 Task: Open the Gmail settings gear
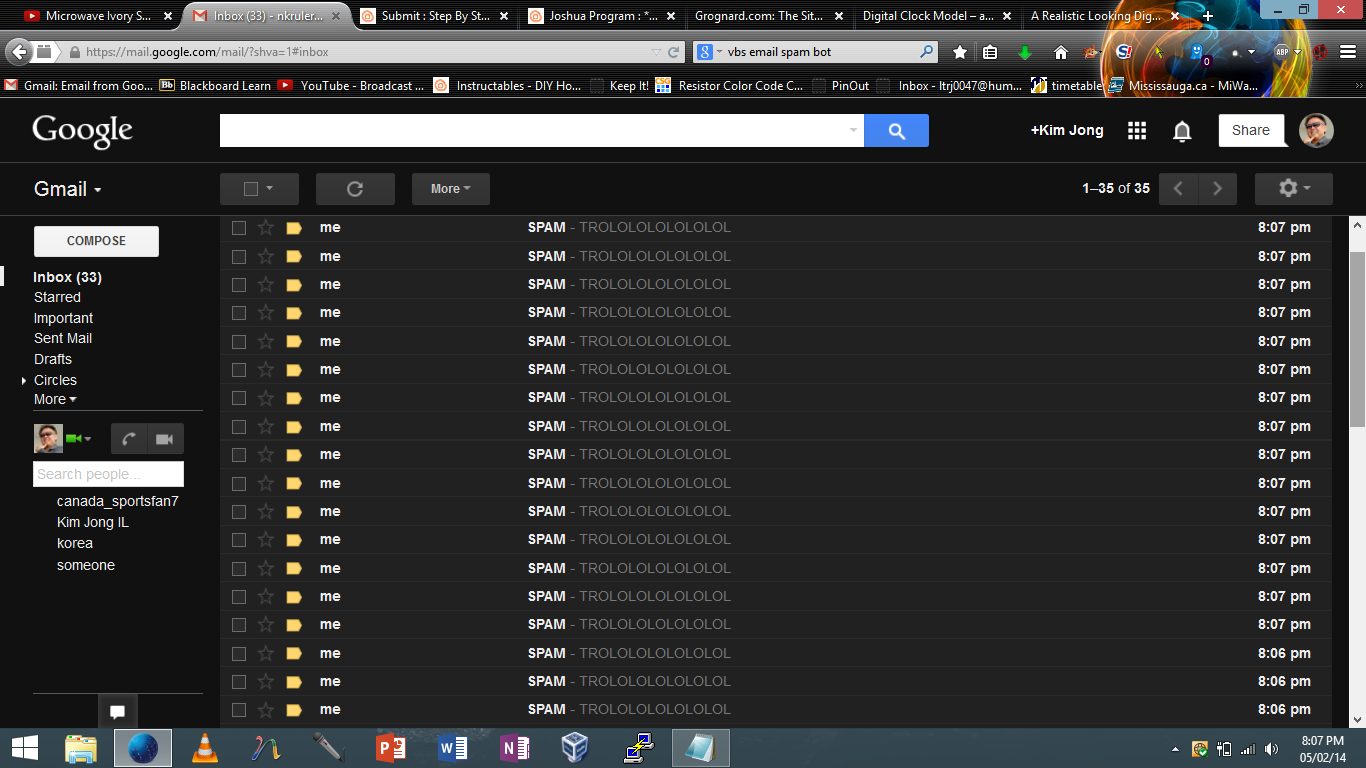click(x=1289, y=188)
